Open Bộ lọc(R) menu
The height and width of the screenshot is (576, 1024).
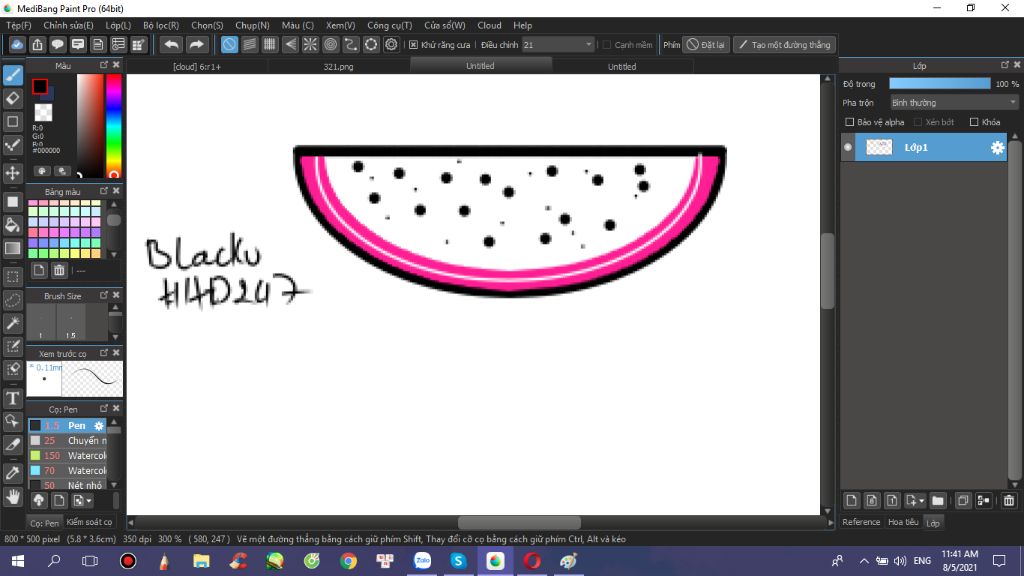[x=161, y=25]
